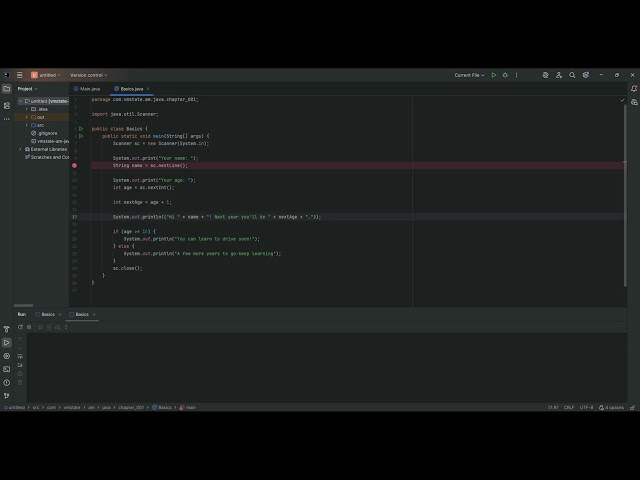Toggle the read-only lock icon in the status bar

tap(633, 407)
